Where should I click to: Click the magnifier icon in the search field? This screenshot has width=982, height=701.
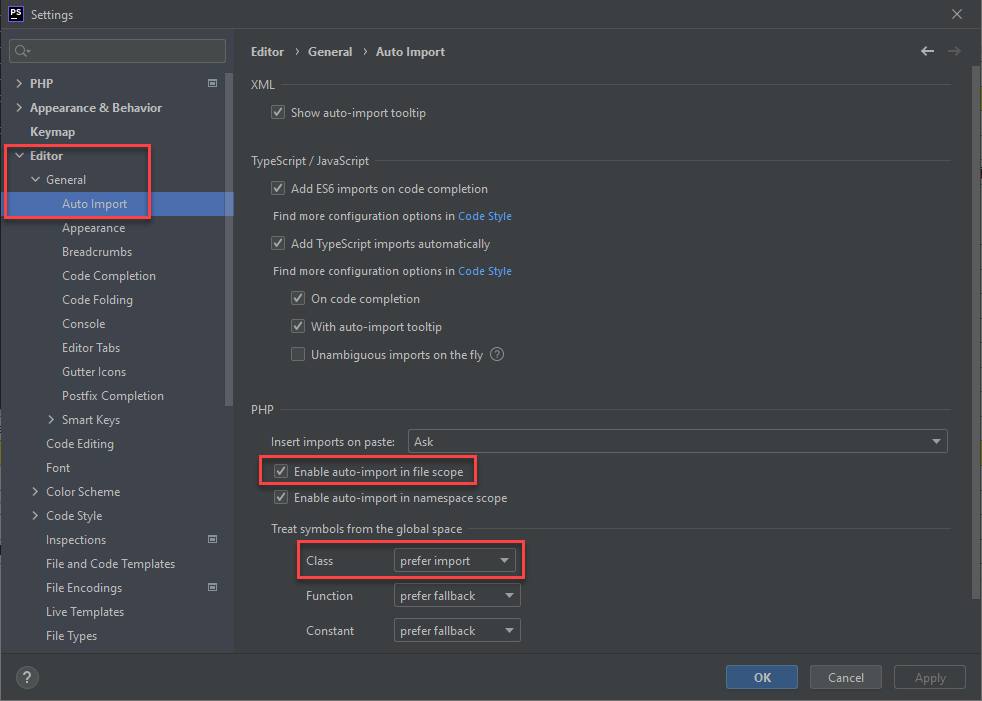(21, 50)
